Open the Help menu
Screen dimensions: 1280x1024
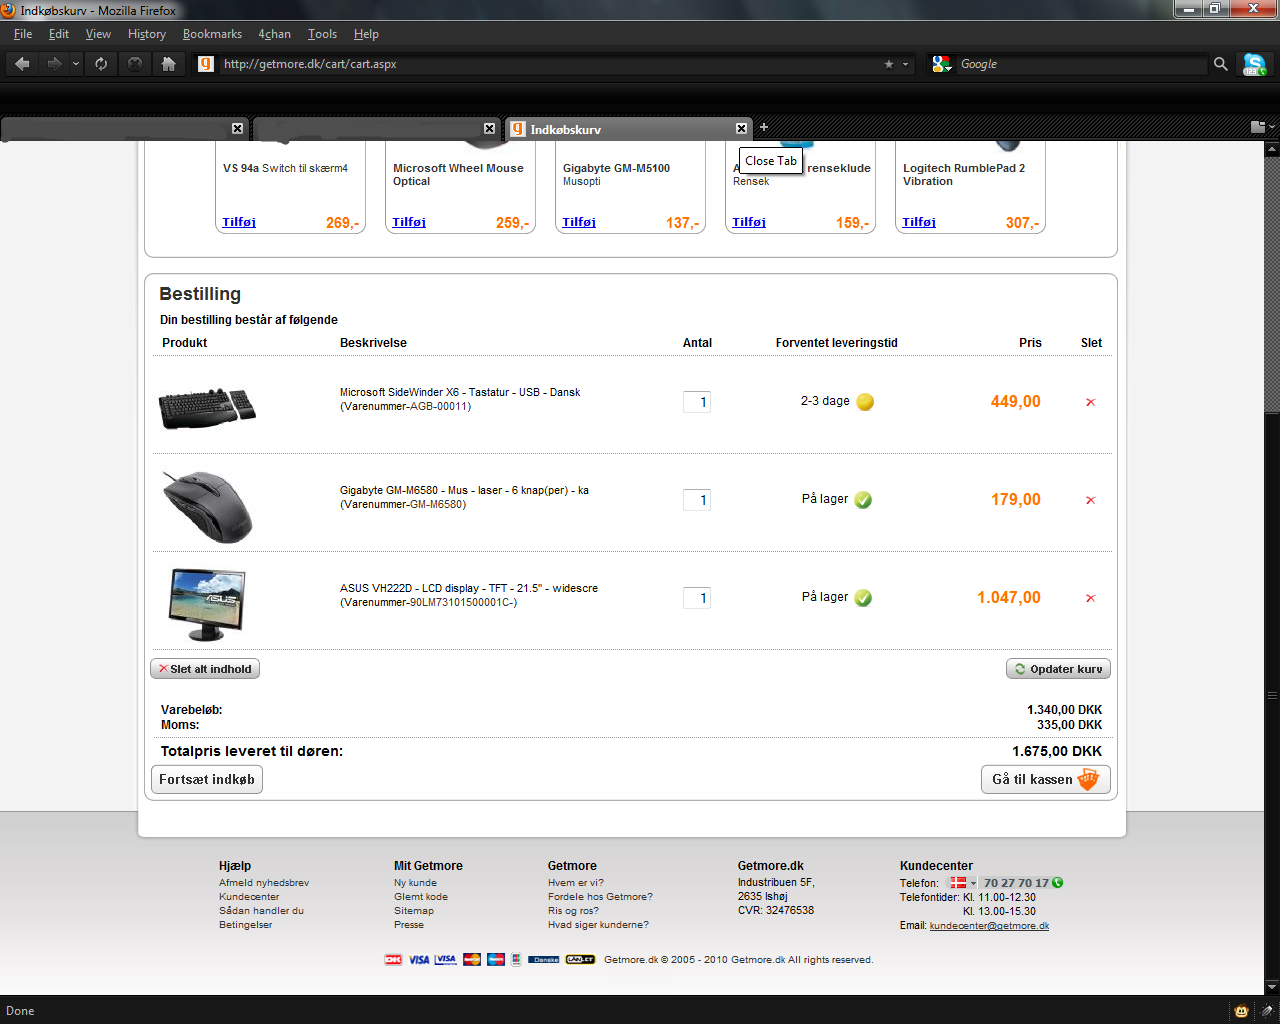point(366,34)
